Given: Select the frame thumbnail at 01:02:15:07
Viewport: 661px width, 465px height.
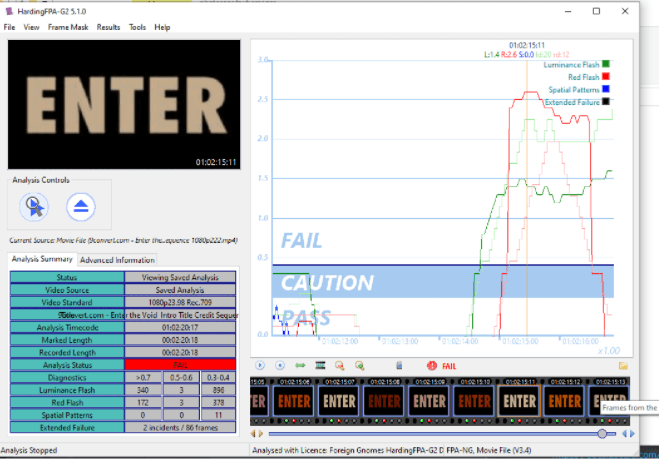Looking at the screenshot, I should pos(339,401).
